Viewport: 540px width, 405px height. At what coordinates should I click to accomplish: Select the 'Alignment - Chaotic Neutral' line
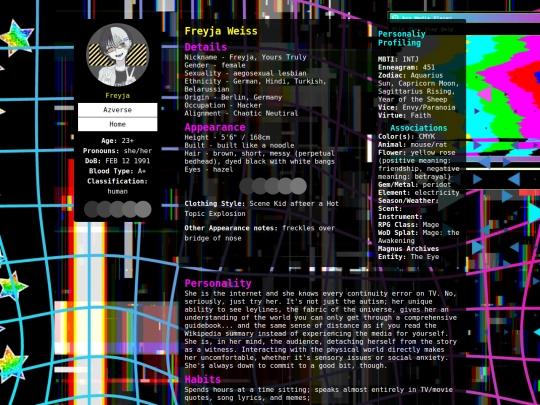pyautogui.click(x=241, y=113)
